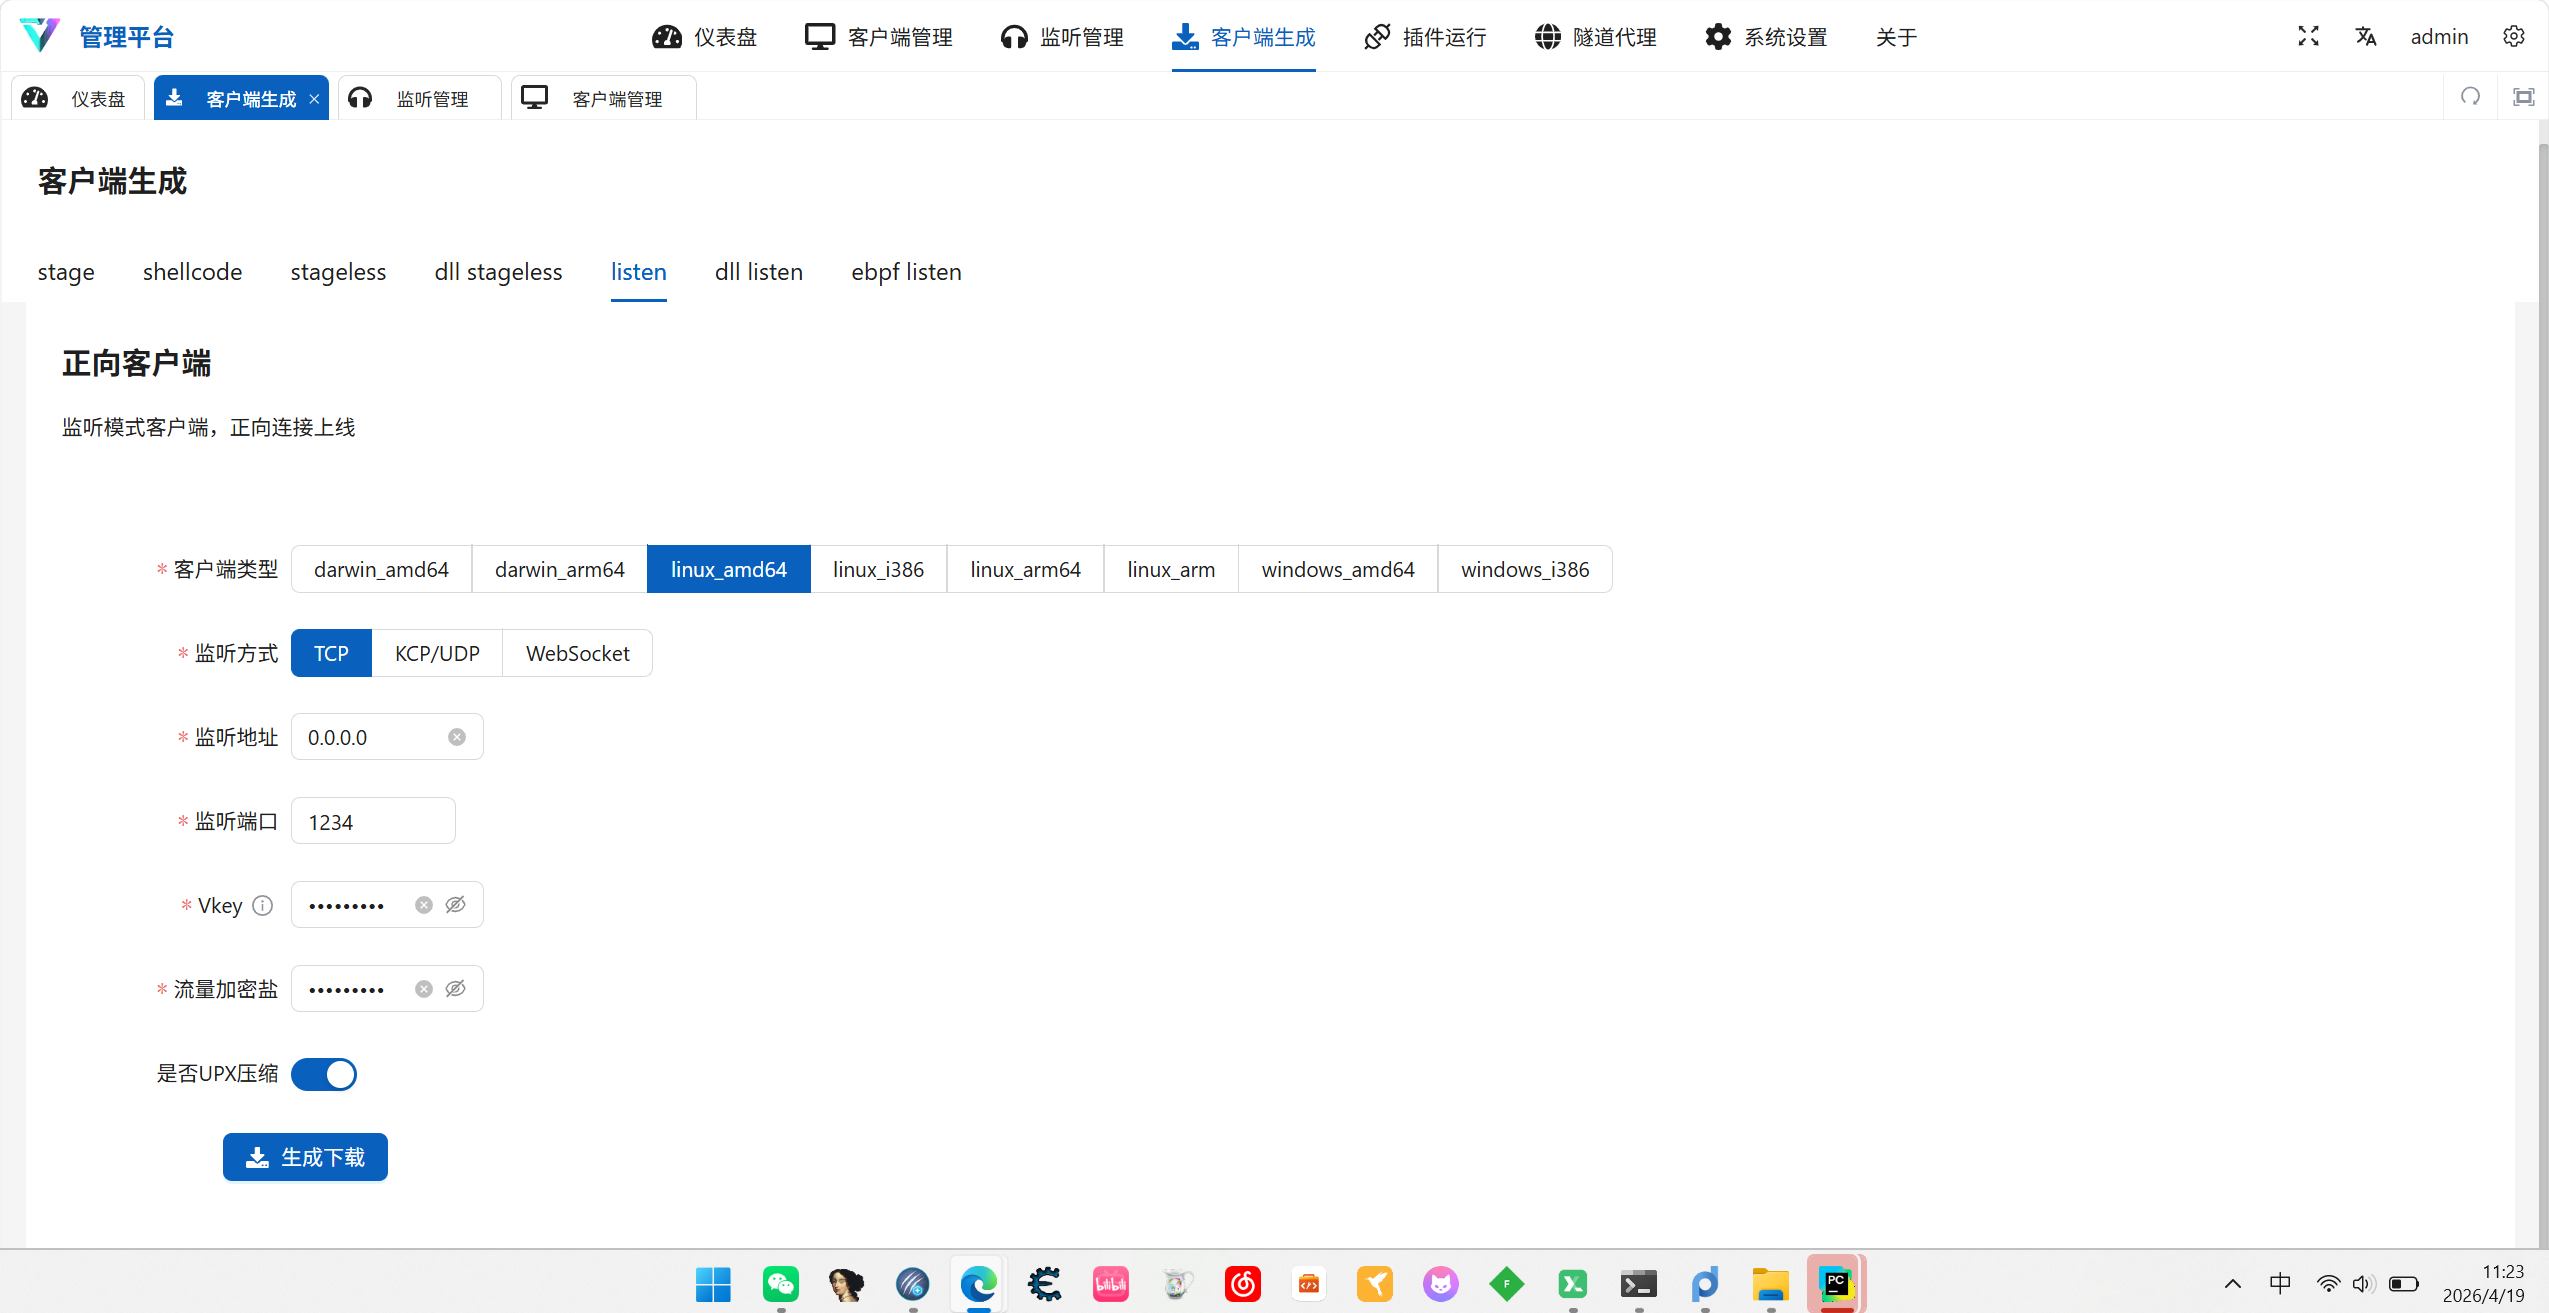Choose linux_arm64 client type
This screenshot has width=2549, height=1313.
coord(1025,569)
